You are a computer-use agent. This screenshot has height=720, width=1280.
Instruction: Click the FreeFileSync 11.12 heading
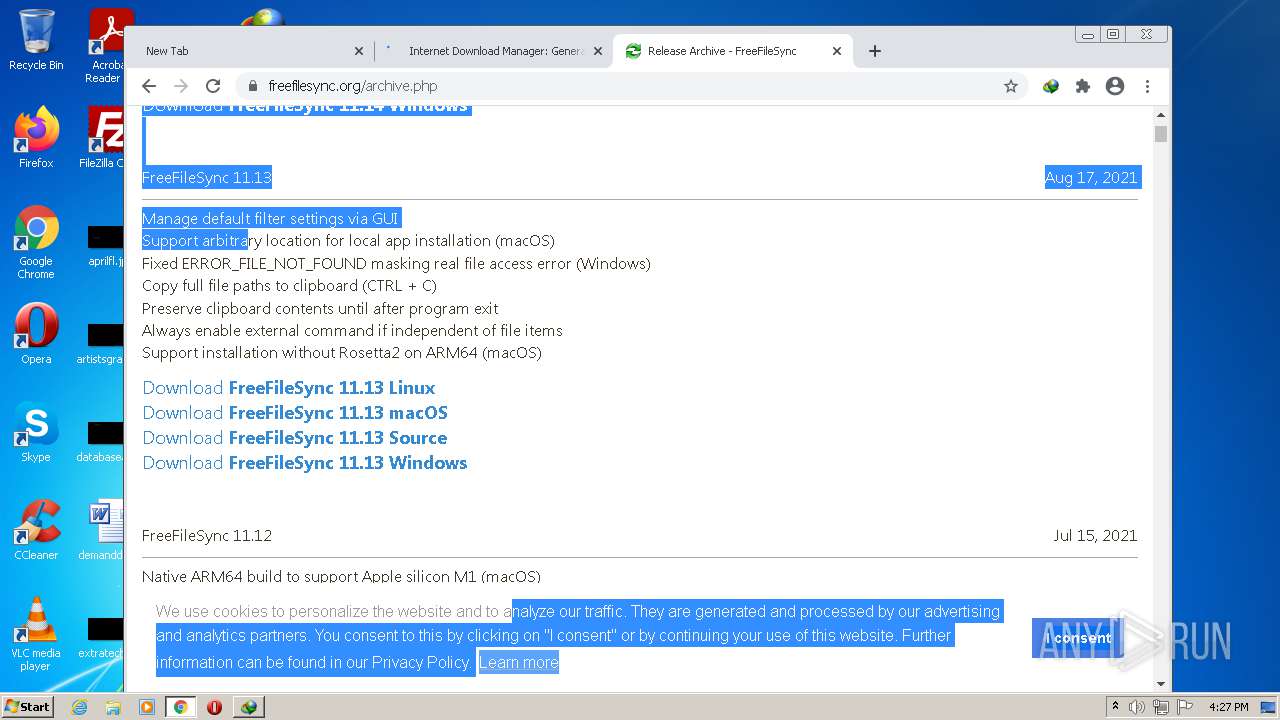pos(207,536)
